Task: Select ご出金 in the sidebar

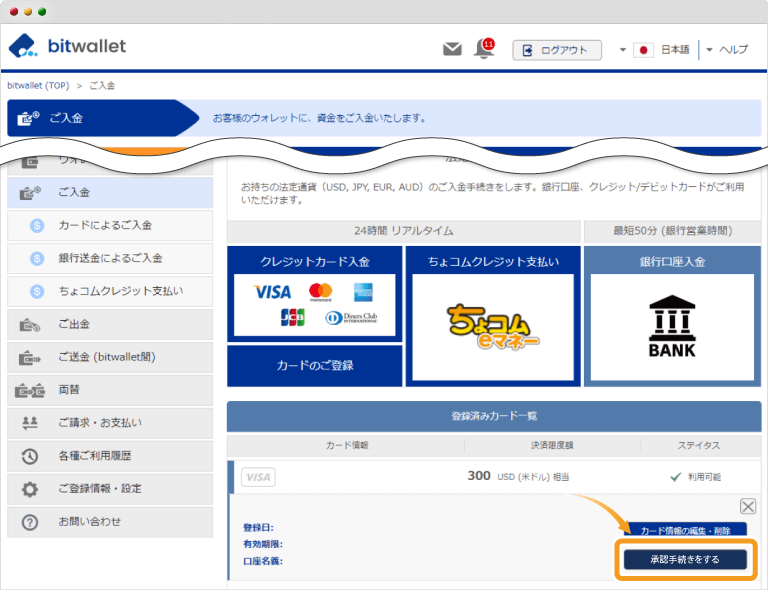Action: (x=110, y=324)
